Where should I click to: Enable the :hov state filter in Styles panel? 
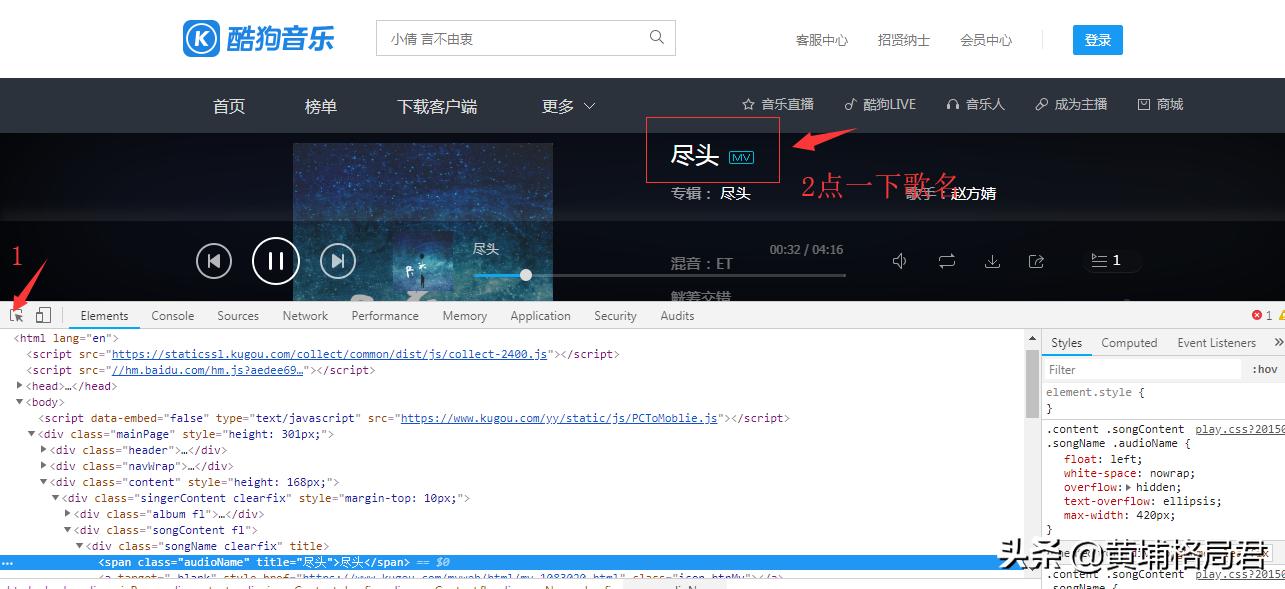click(x=1264, y=368)
